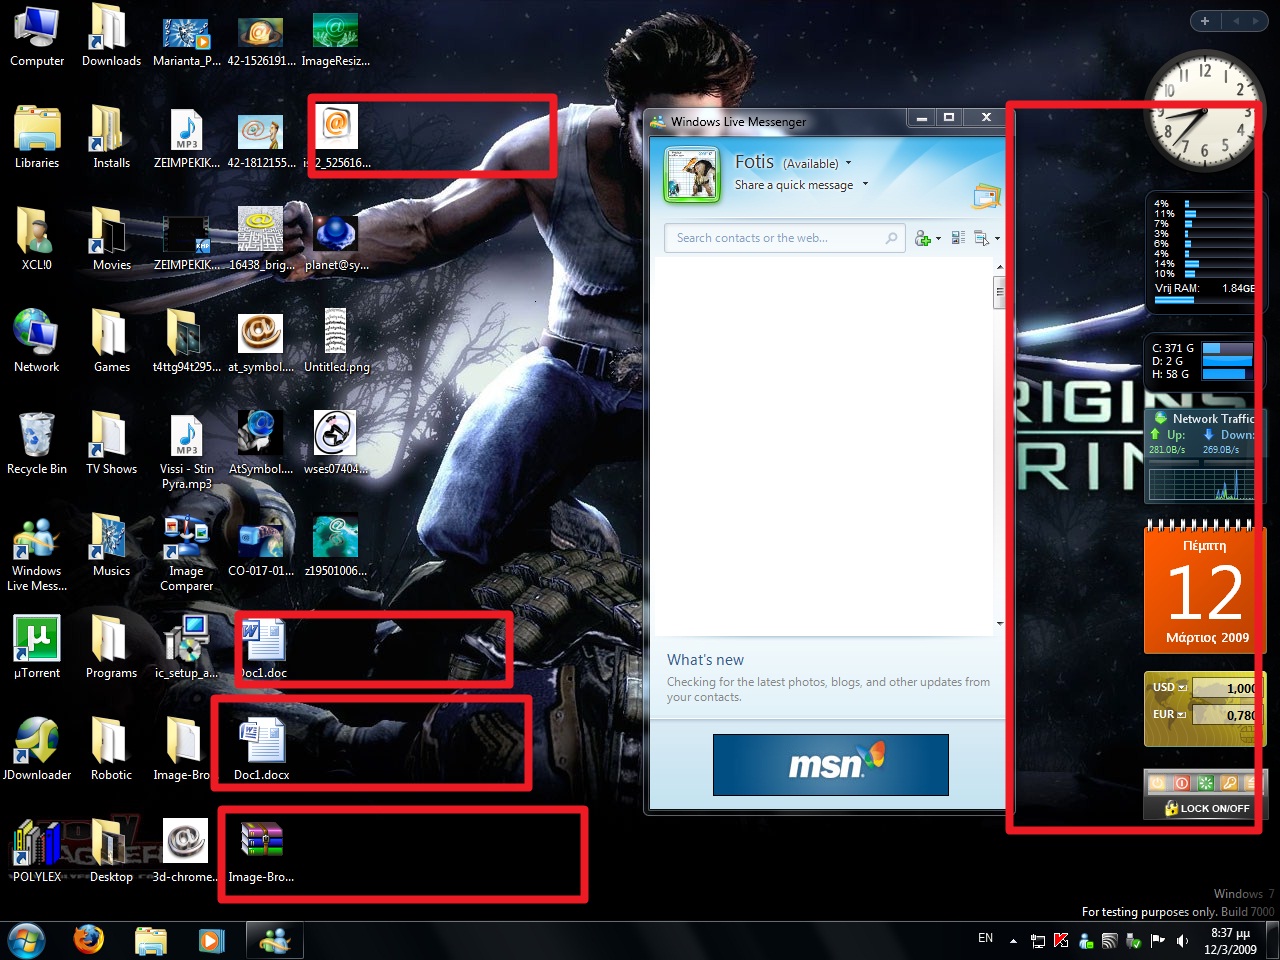Image resolution: width=1280 pixels, height=960 pixels.
Task: Click the red shutdown icon in the power gadget
Action: click(1181, 783)
